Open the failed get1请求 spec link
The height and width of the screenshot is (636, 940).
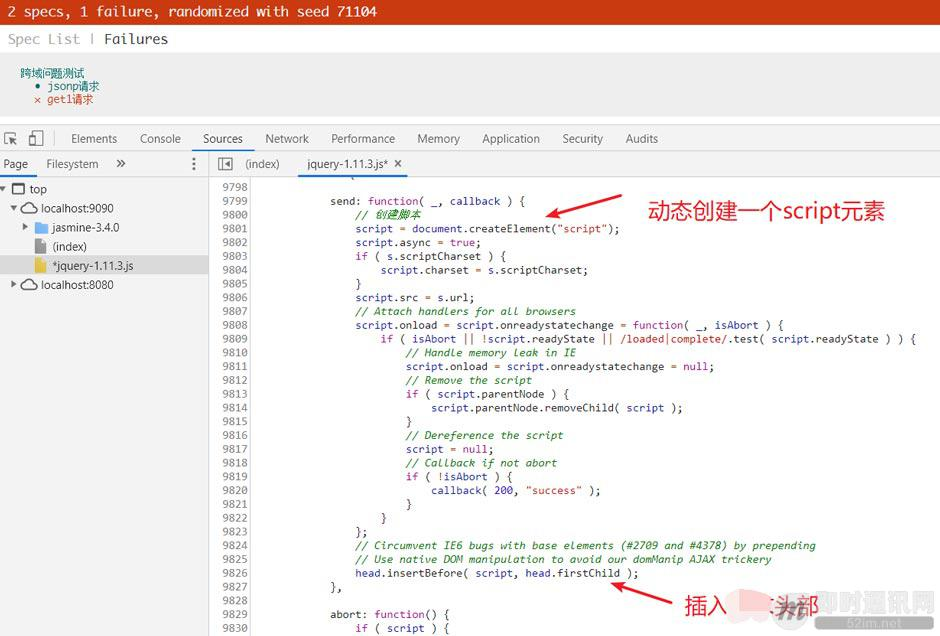point(70,100)
